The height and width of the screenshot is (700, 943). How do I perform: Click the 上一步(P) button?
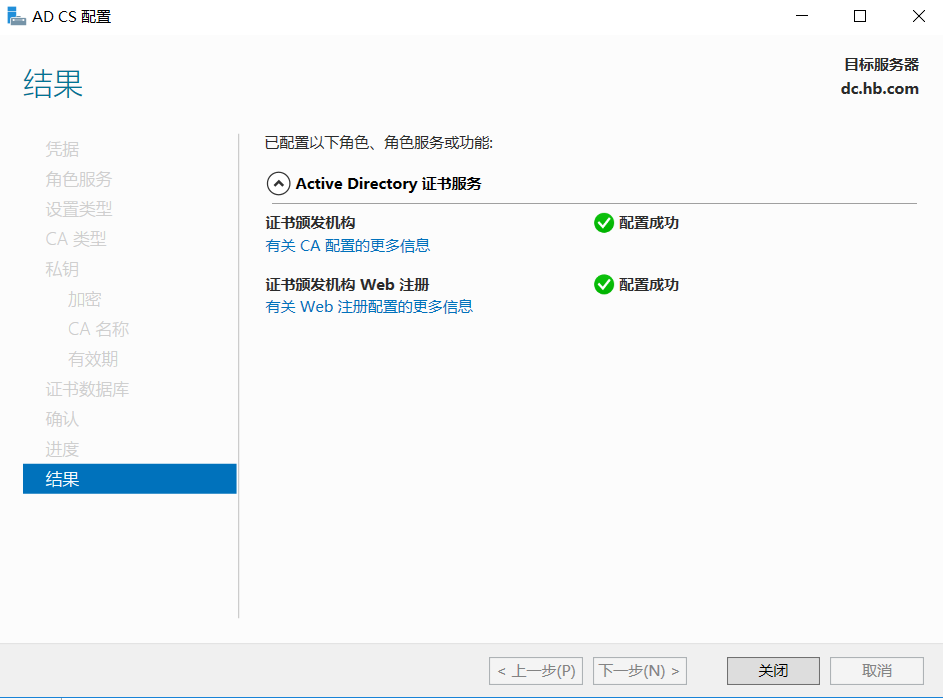point(536,671)
